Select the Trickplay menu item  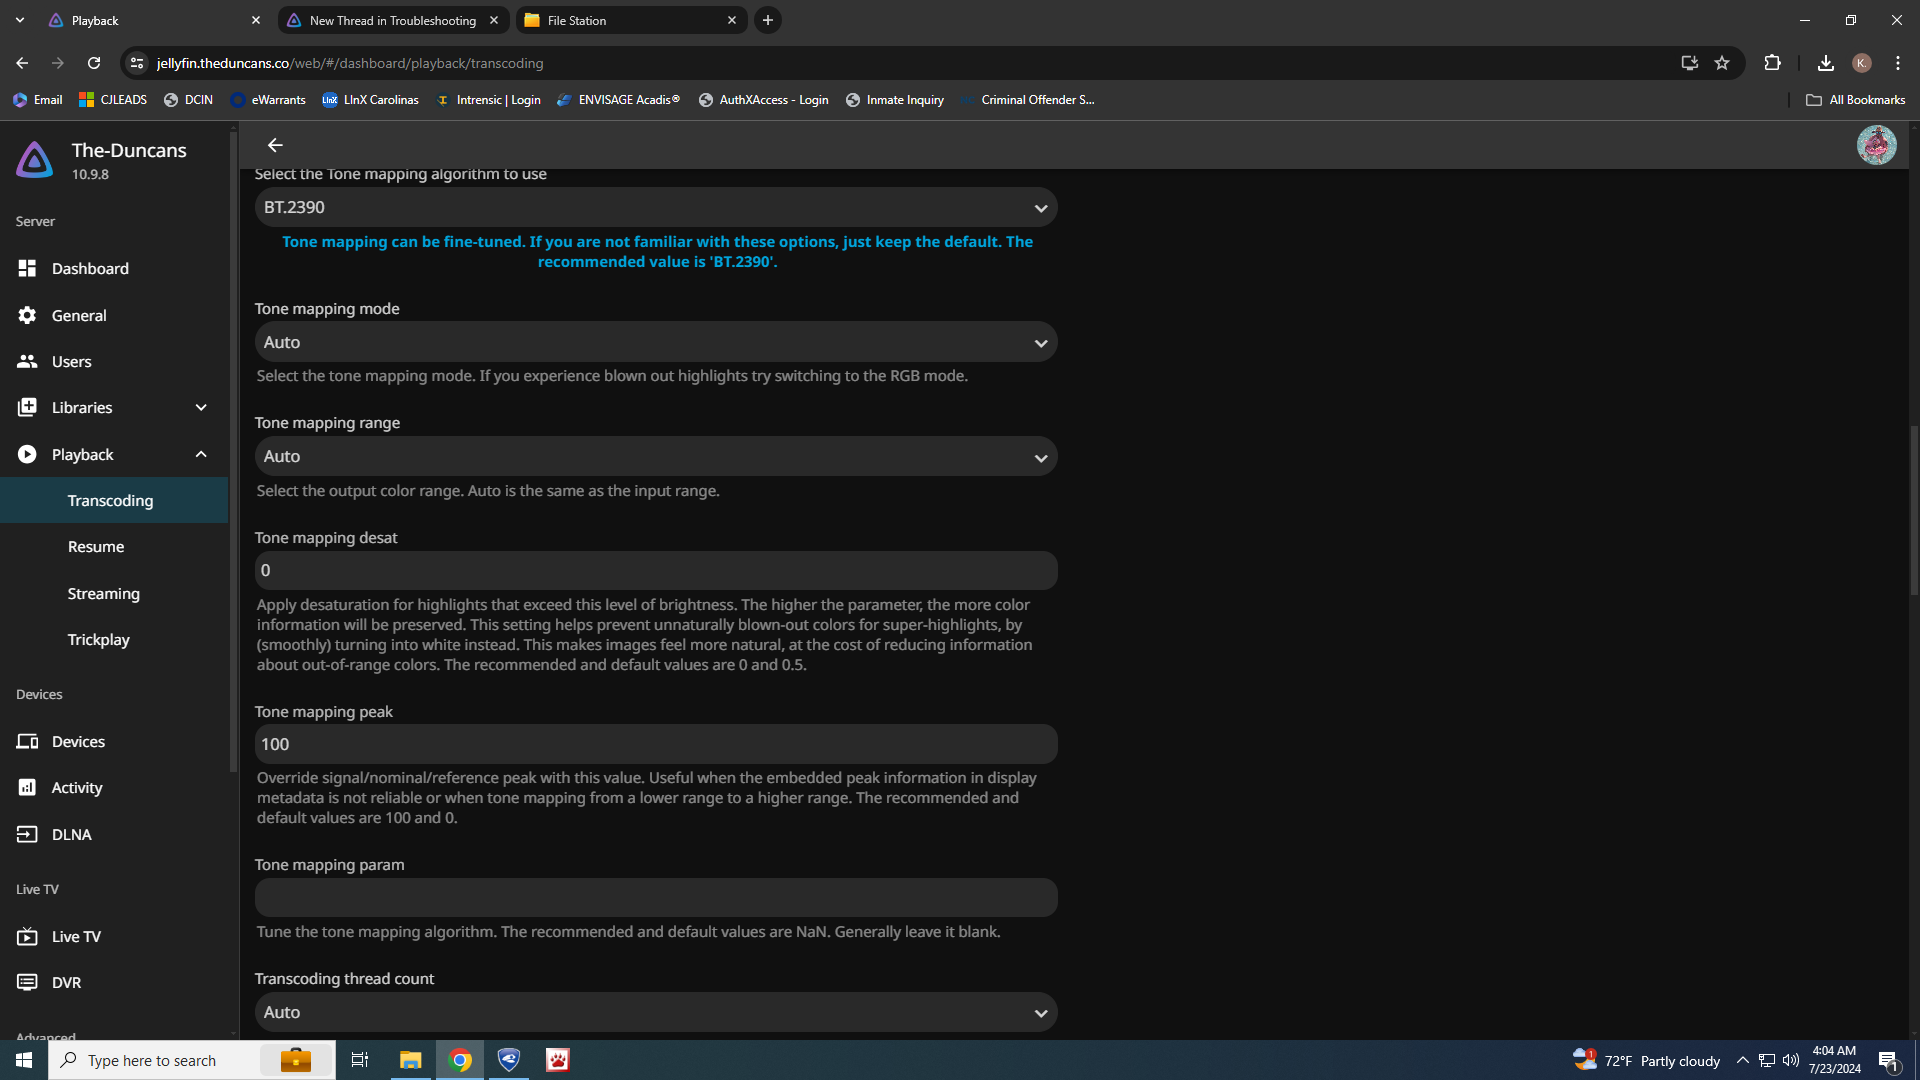pos(98,640)
